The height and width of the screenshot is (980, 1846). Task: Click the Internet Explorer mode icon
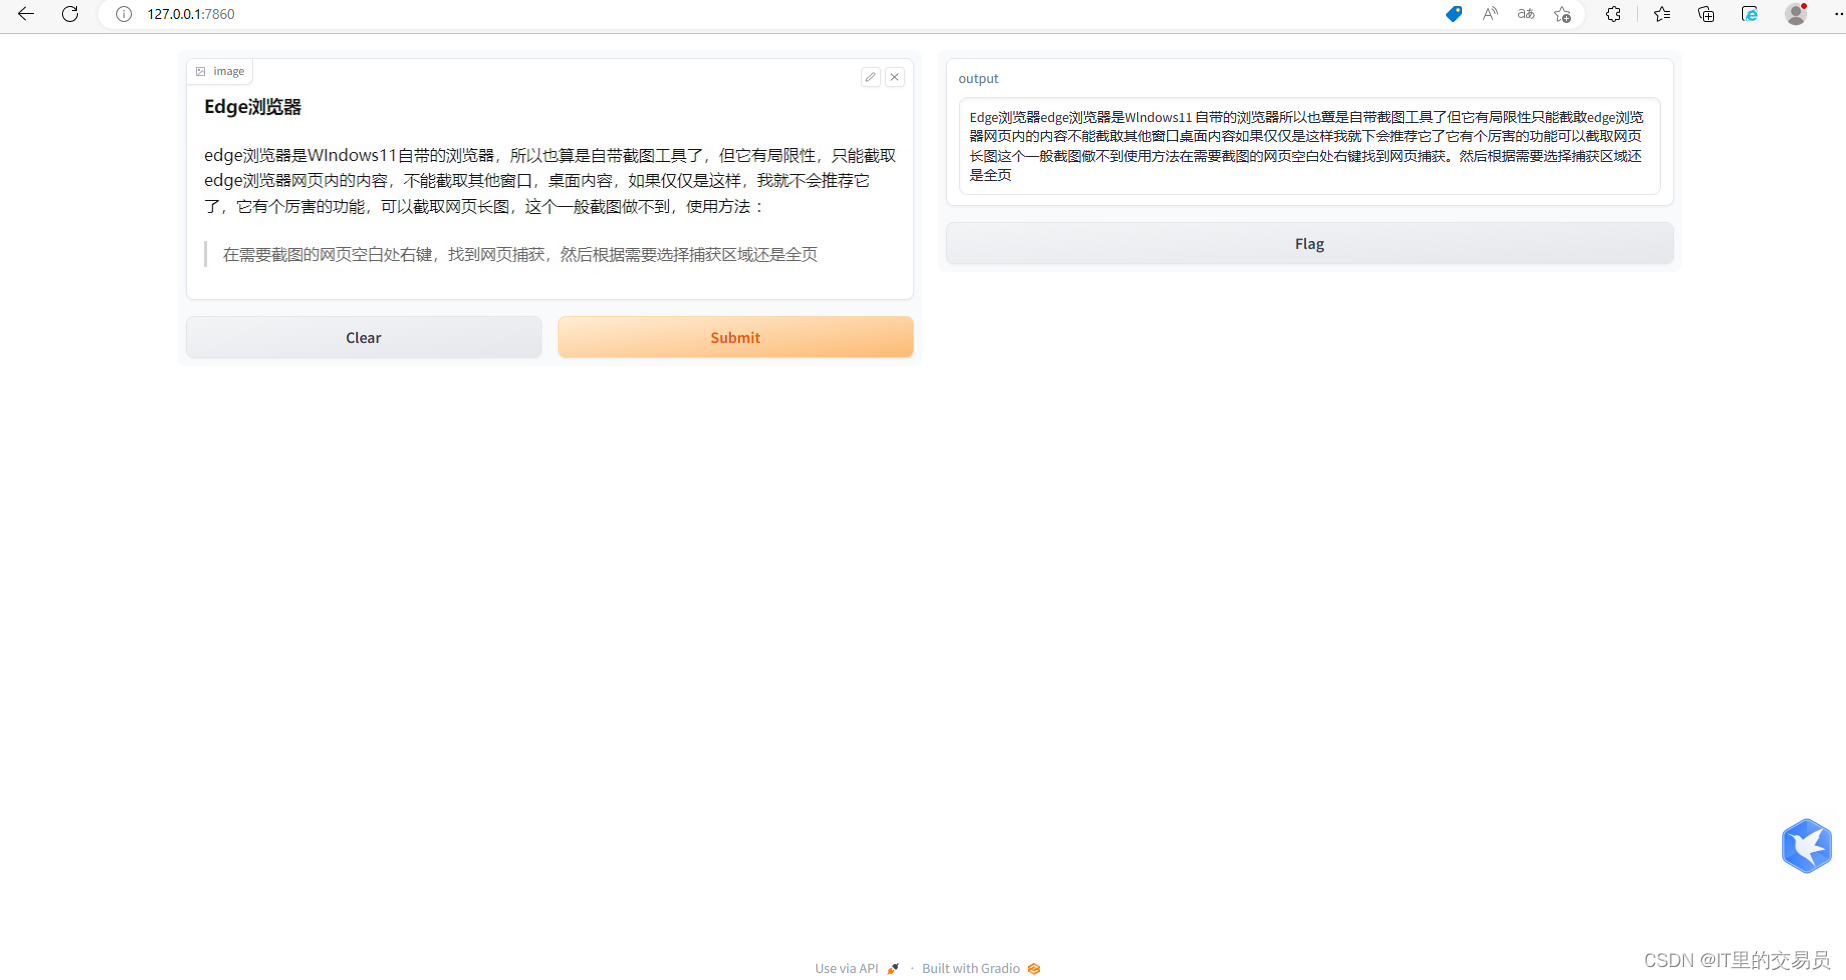coord(1750,14)
